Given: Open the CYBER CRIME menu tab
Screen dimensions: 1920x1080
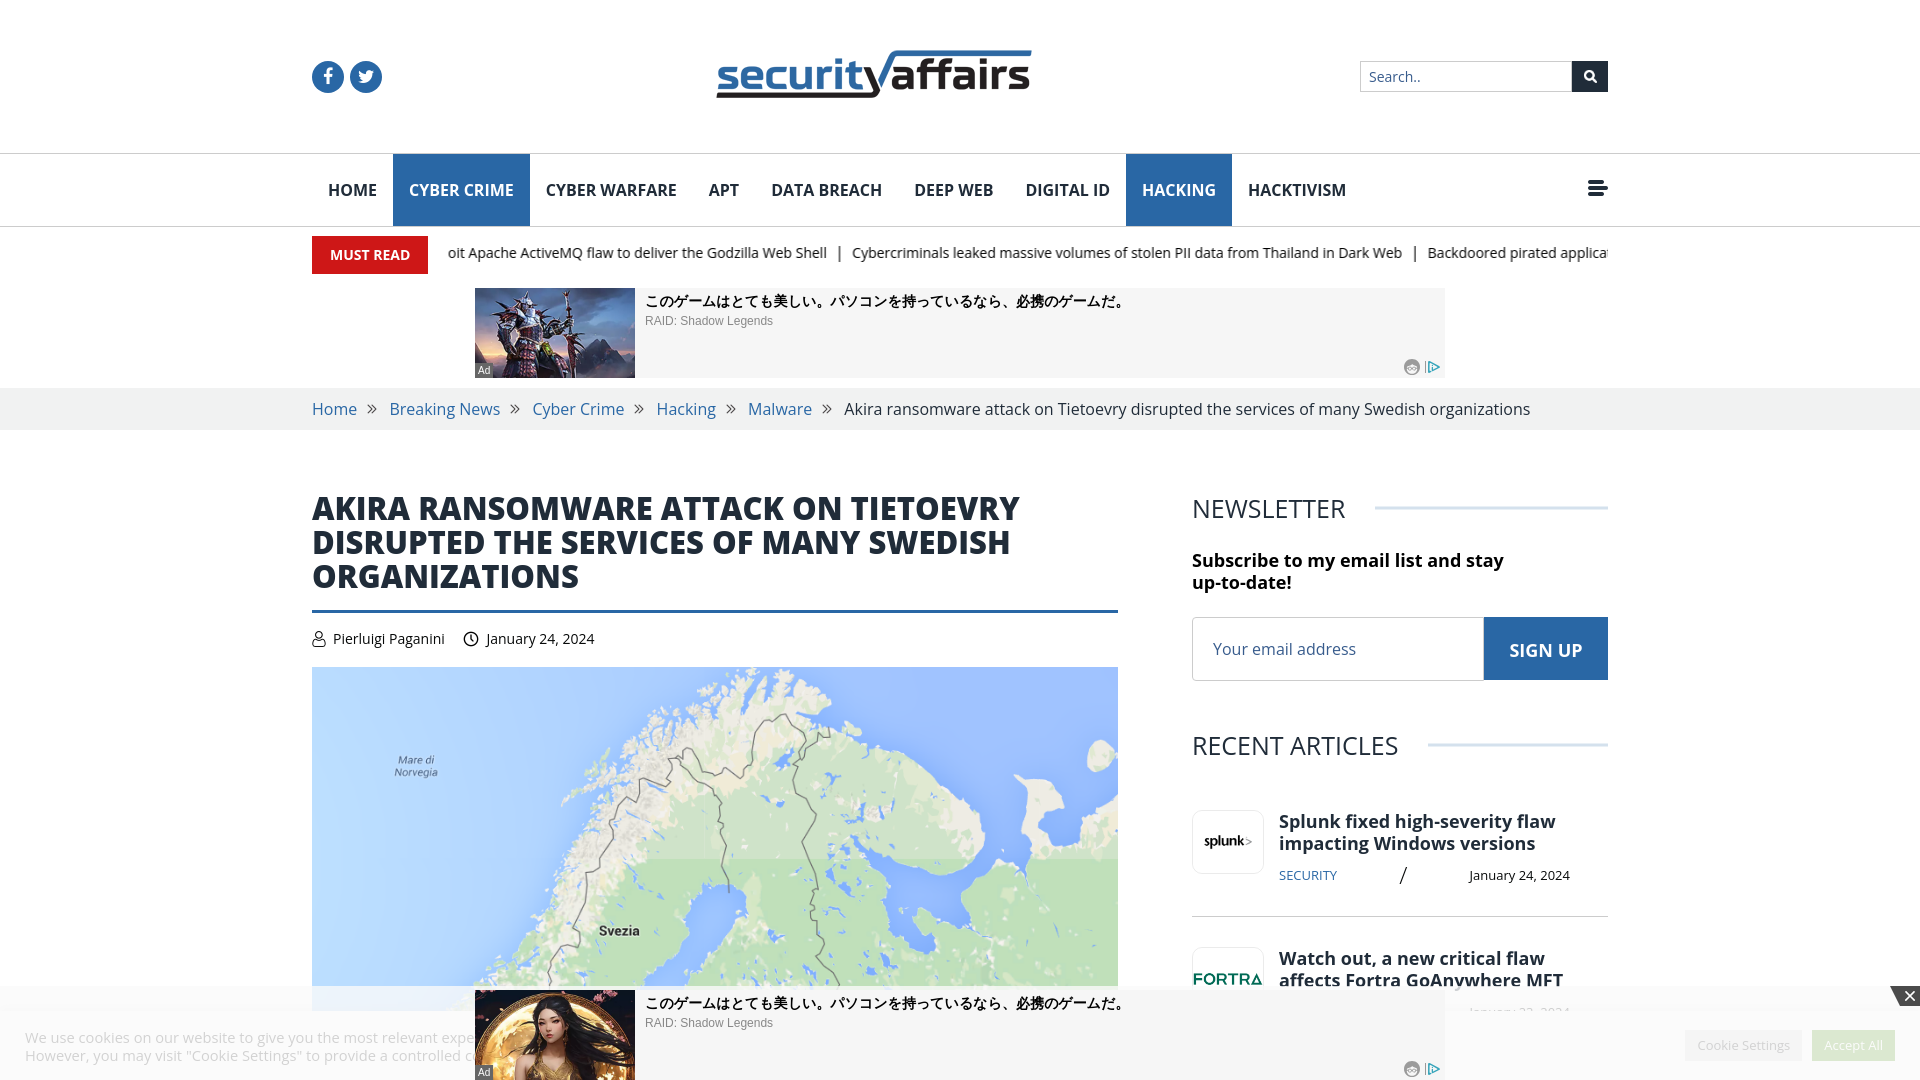Looking at the screenshot, I should [460, 189].
